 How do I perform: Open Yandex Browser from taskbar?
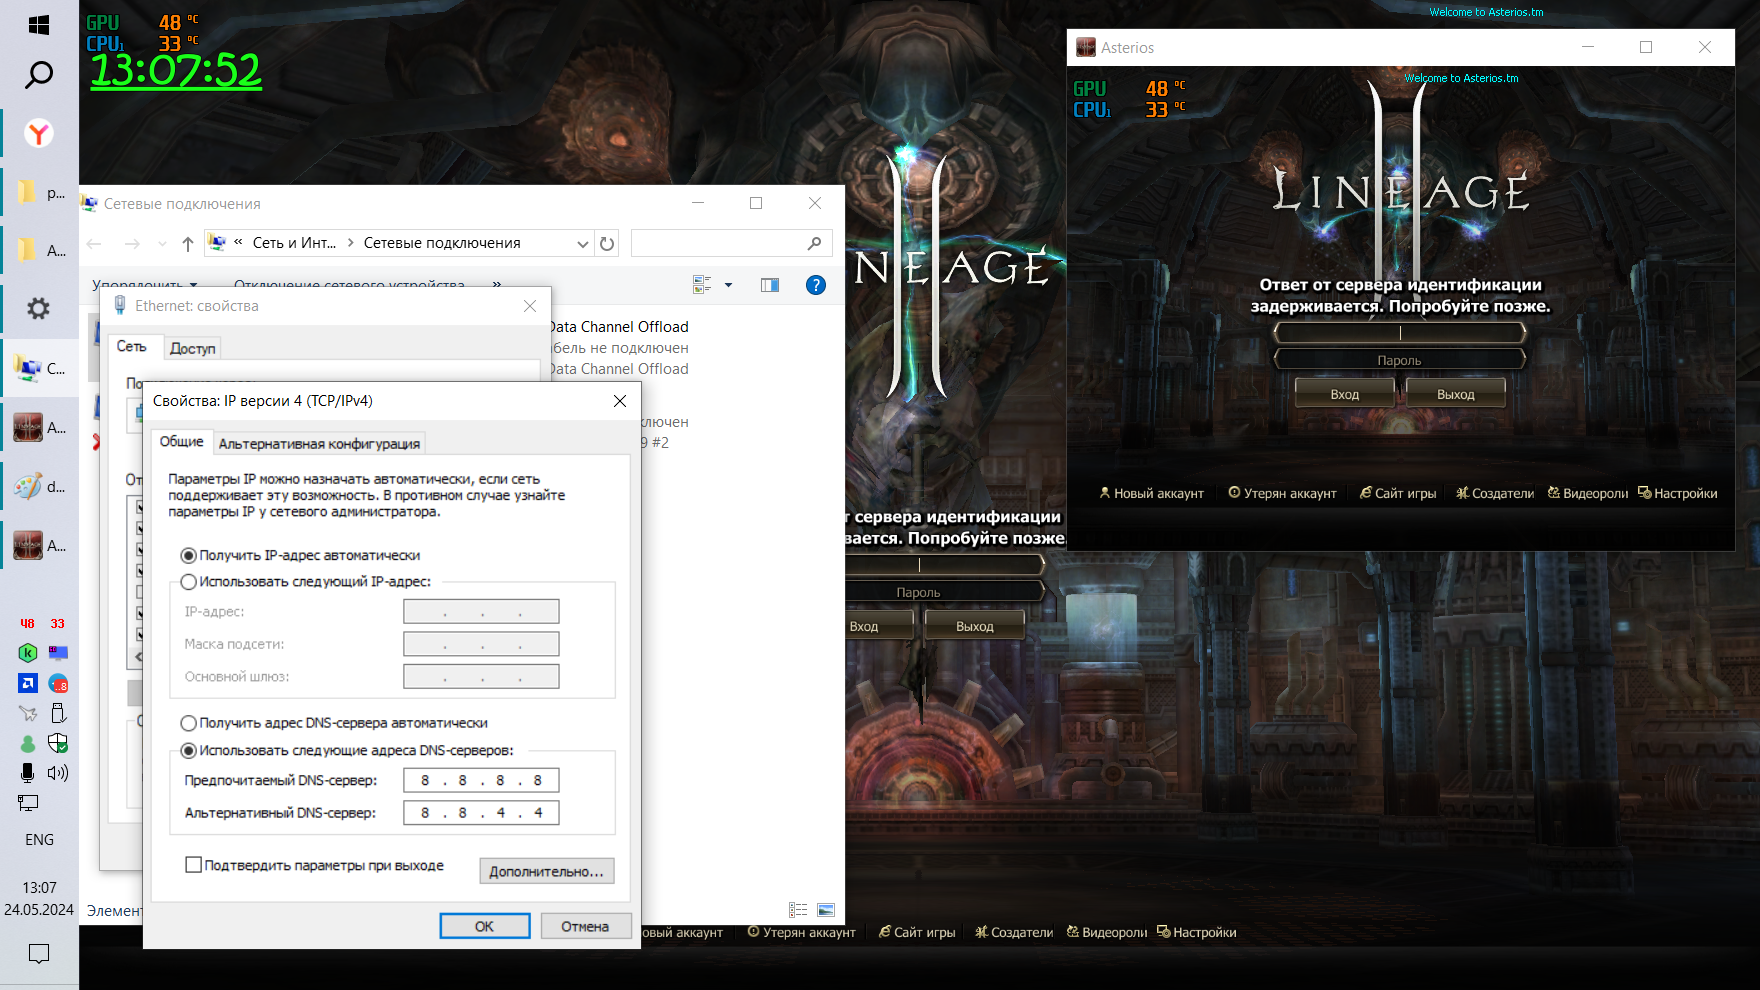click(x=39, y=133)
